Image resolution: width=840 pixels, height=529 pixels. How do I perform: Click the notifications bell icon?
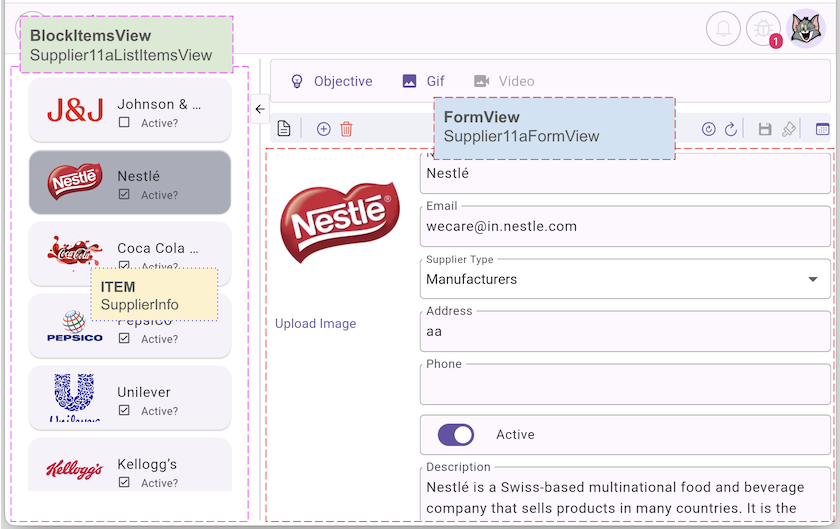pyautogui.click(x=723, y=28)
